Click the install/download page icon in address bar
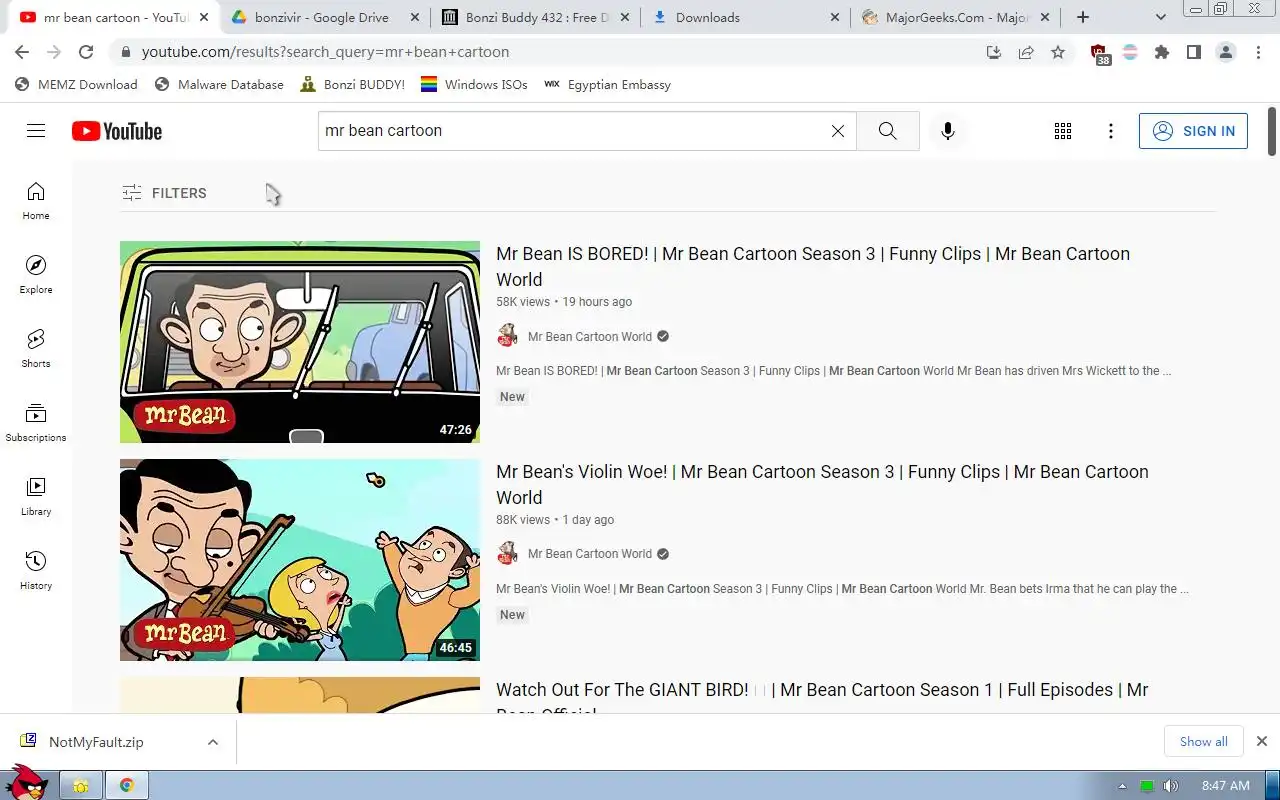The width and height of the screenshot is (1280, 800). point(994,52)
